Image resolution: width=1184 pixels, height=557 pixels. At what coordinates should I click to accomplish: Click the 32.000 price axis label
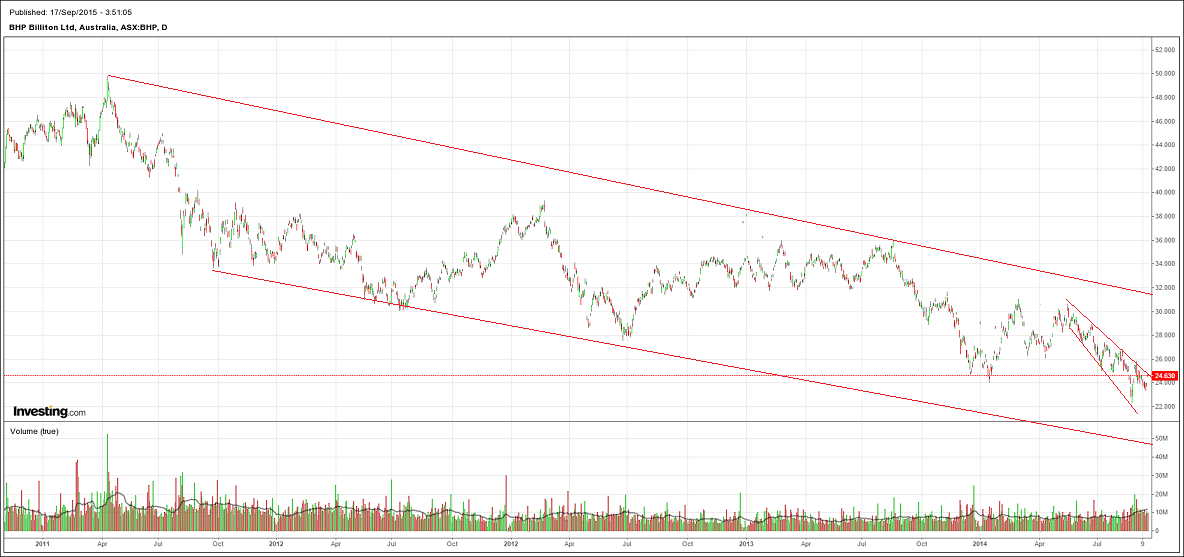(1165, 288)
